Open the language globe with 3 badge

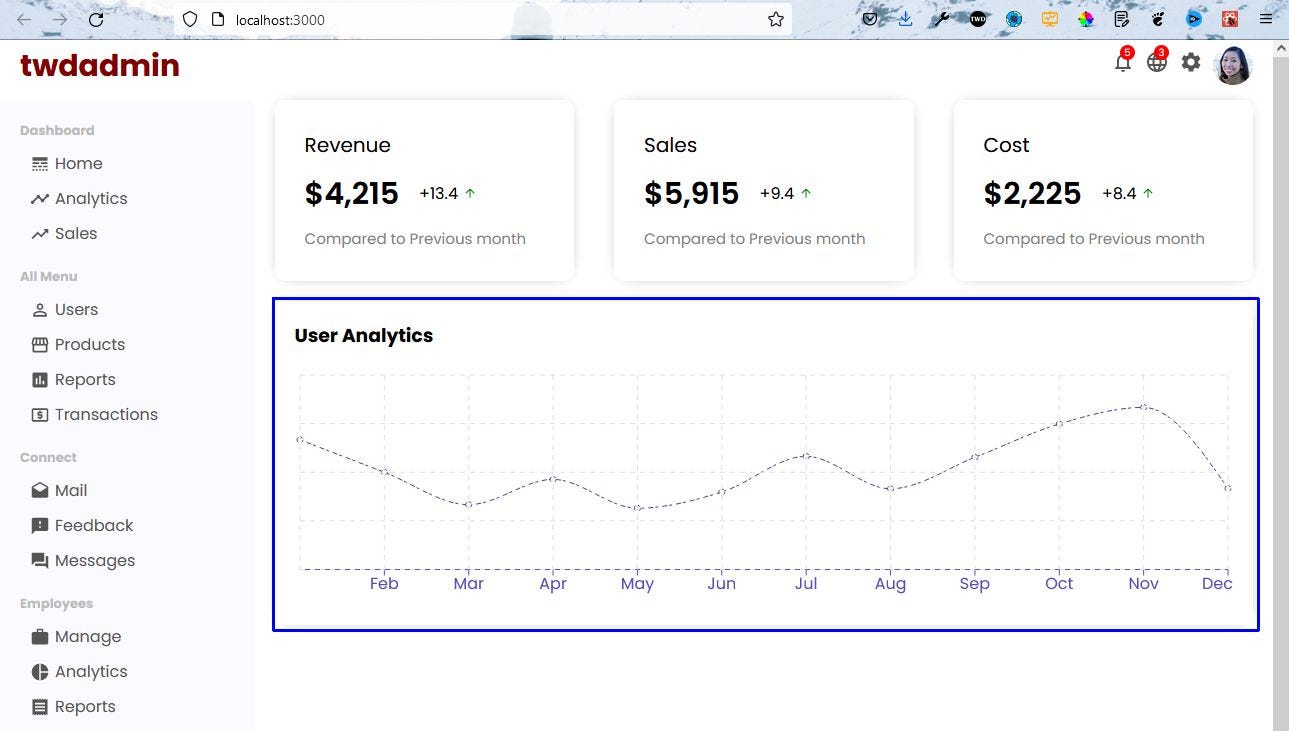(1157, 61)
